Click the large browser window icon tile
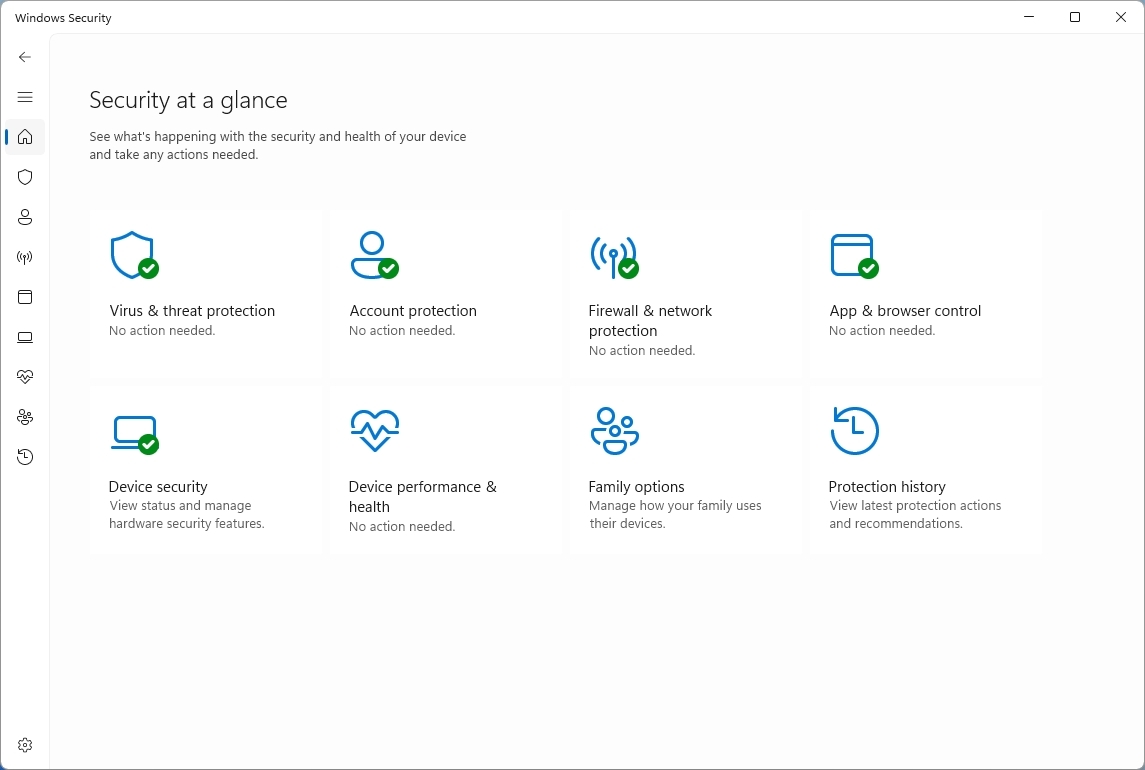The height and width of the screenshot is (770, 1145). pos(854,256)
